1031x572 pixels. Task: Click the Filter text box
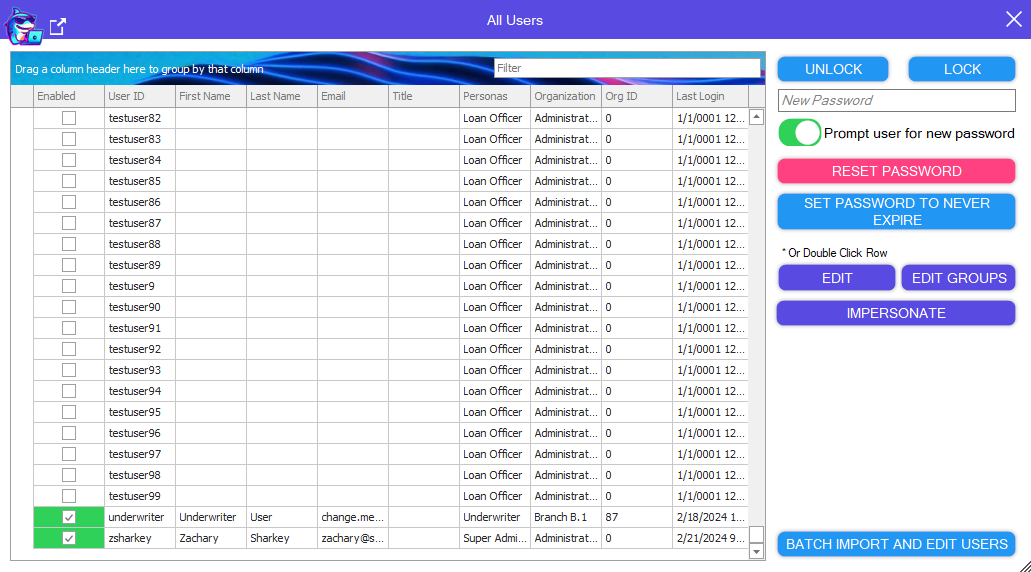[x=627, y=68]
